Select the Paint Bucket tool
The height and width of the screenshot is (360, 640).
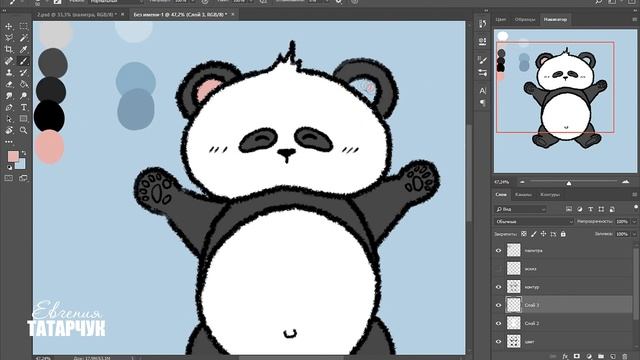tap(23, 84)
